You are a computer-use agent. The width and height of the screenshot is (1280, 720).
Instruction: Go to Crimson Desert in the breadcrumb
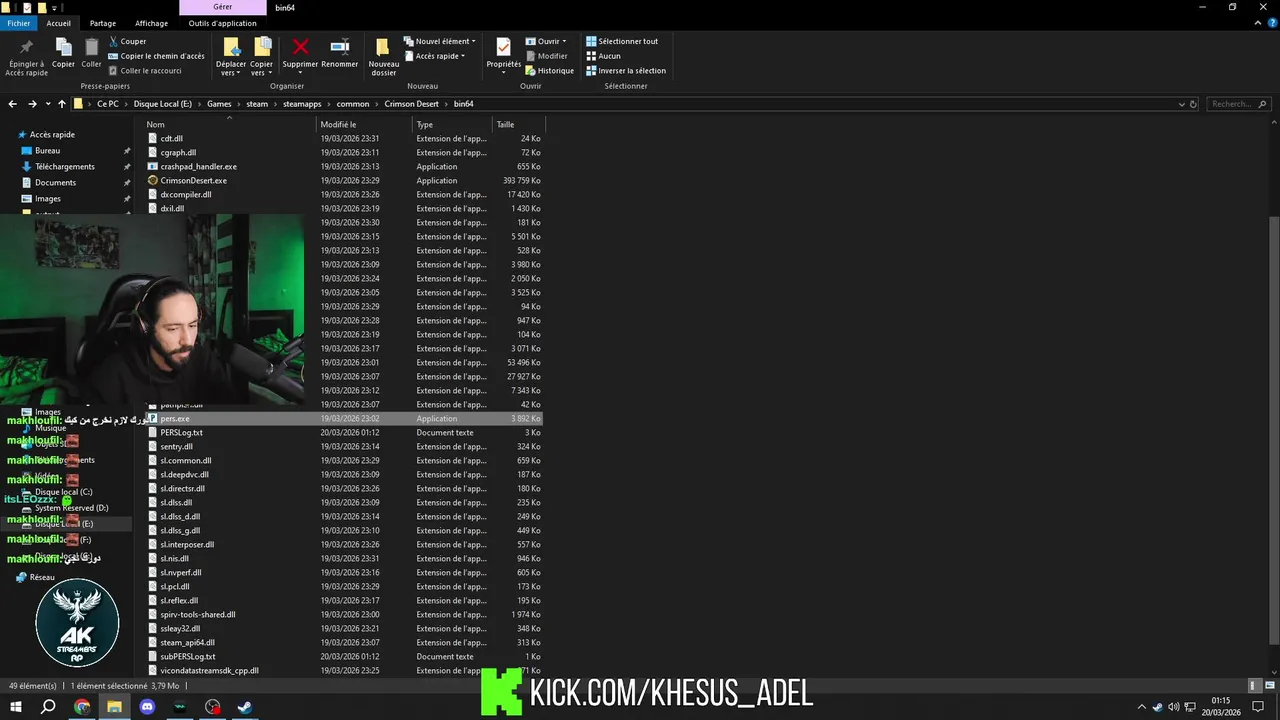[x=412, y=104]
